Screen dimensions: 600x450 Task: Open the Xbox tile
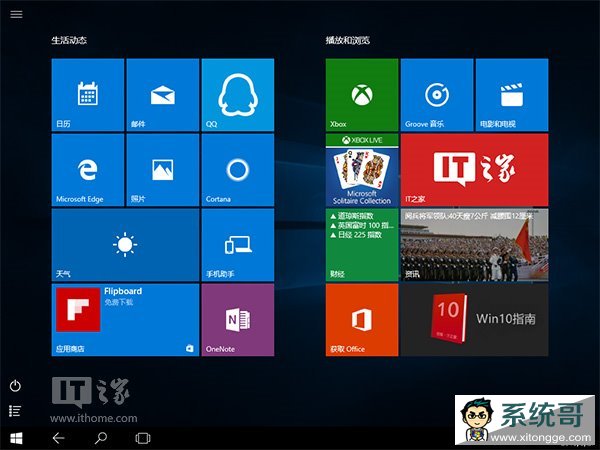[x=362, y=95]
